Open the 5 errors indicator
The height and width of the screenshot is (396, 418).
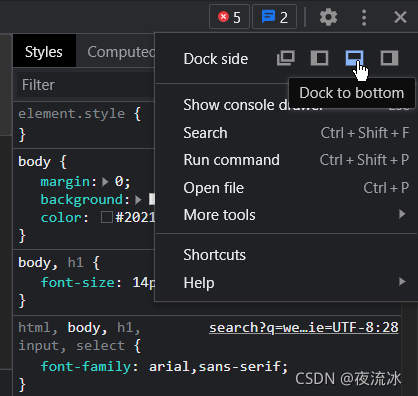[229, 17]
